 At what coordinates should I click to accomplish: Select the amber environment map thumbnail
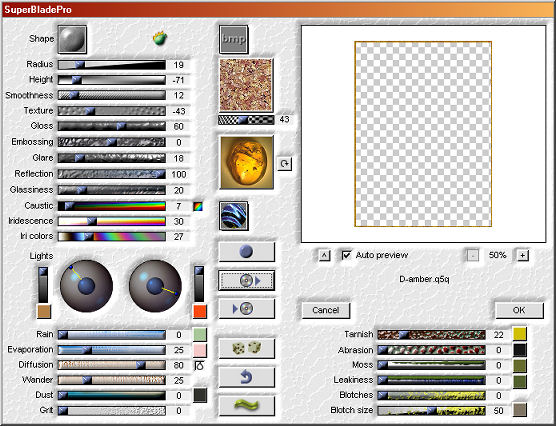(x=246, y=162)
